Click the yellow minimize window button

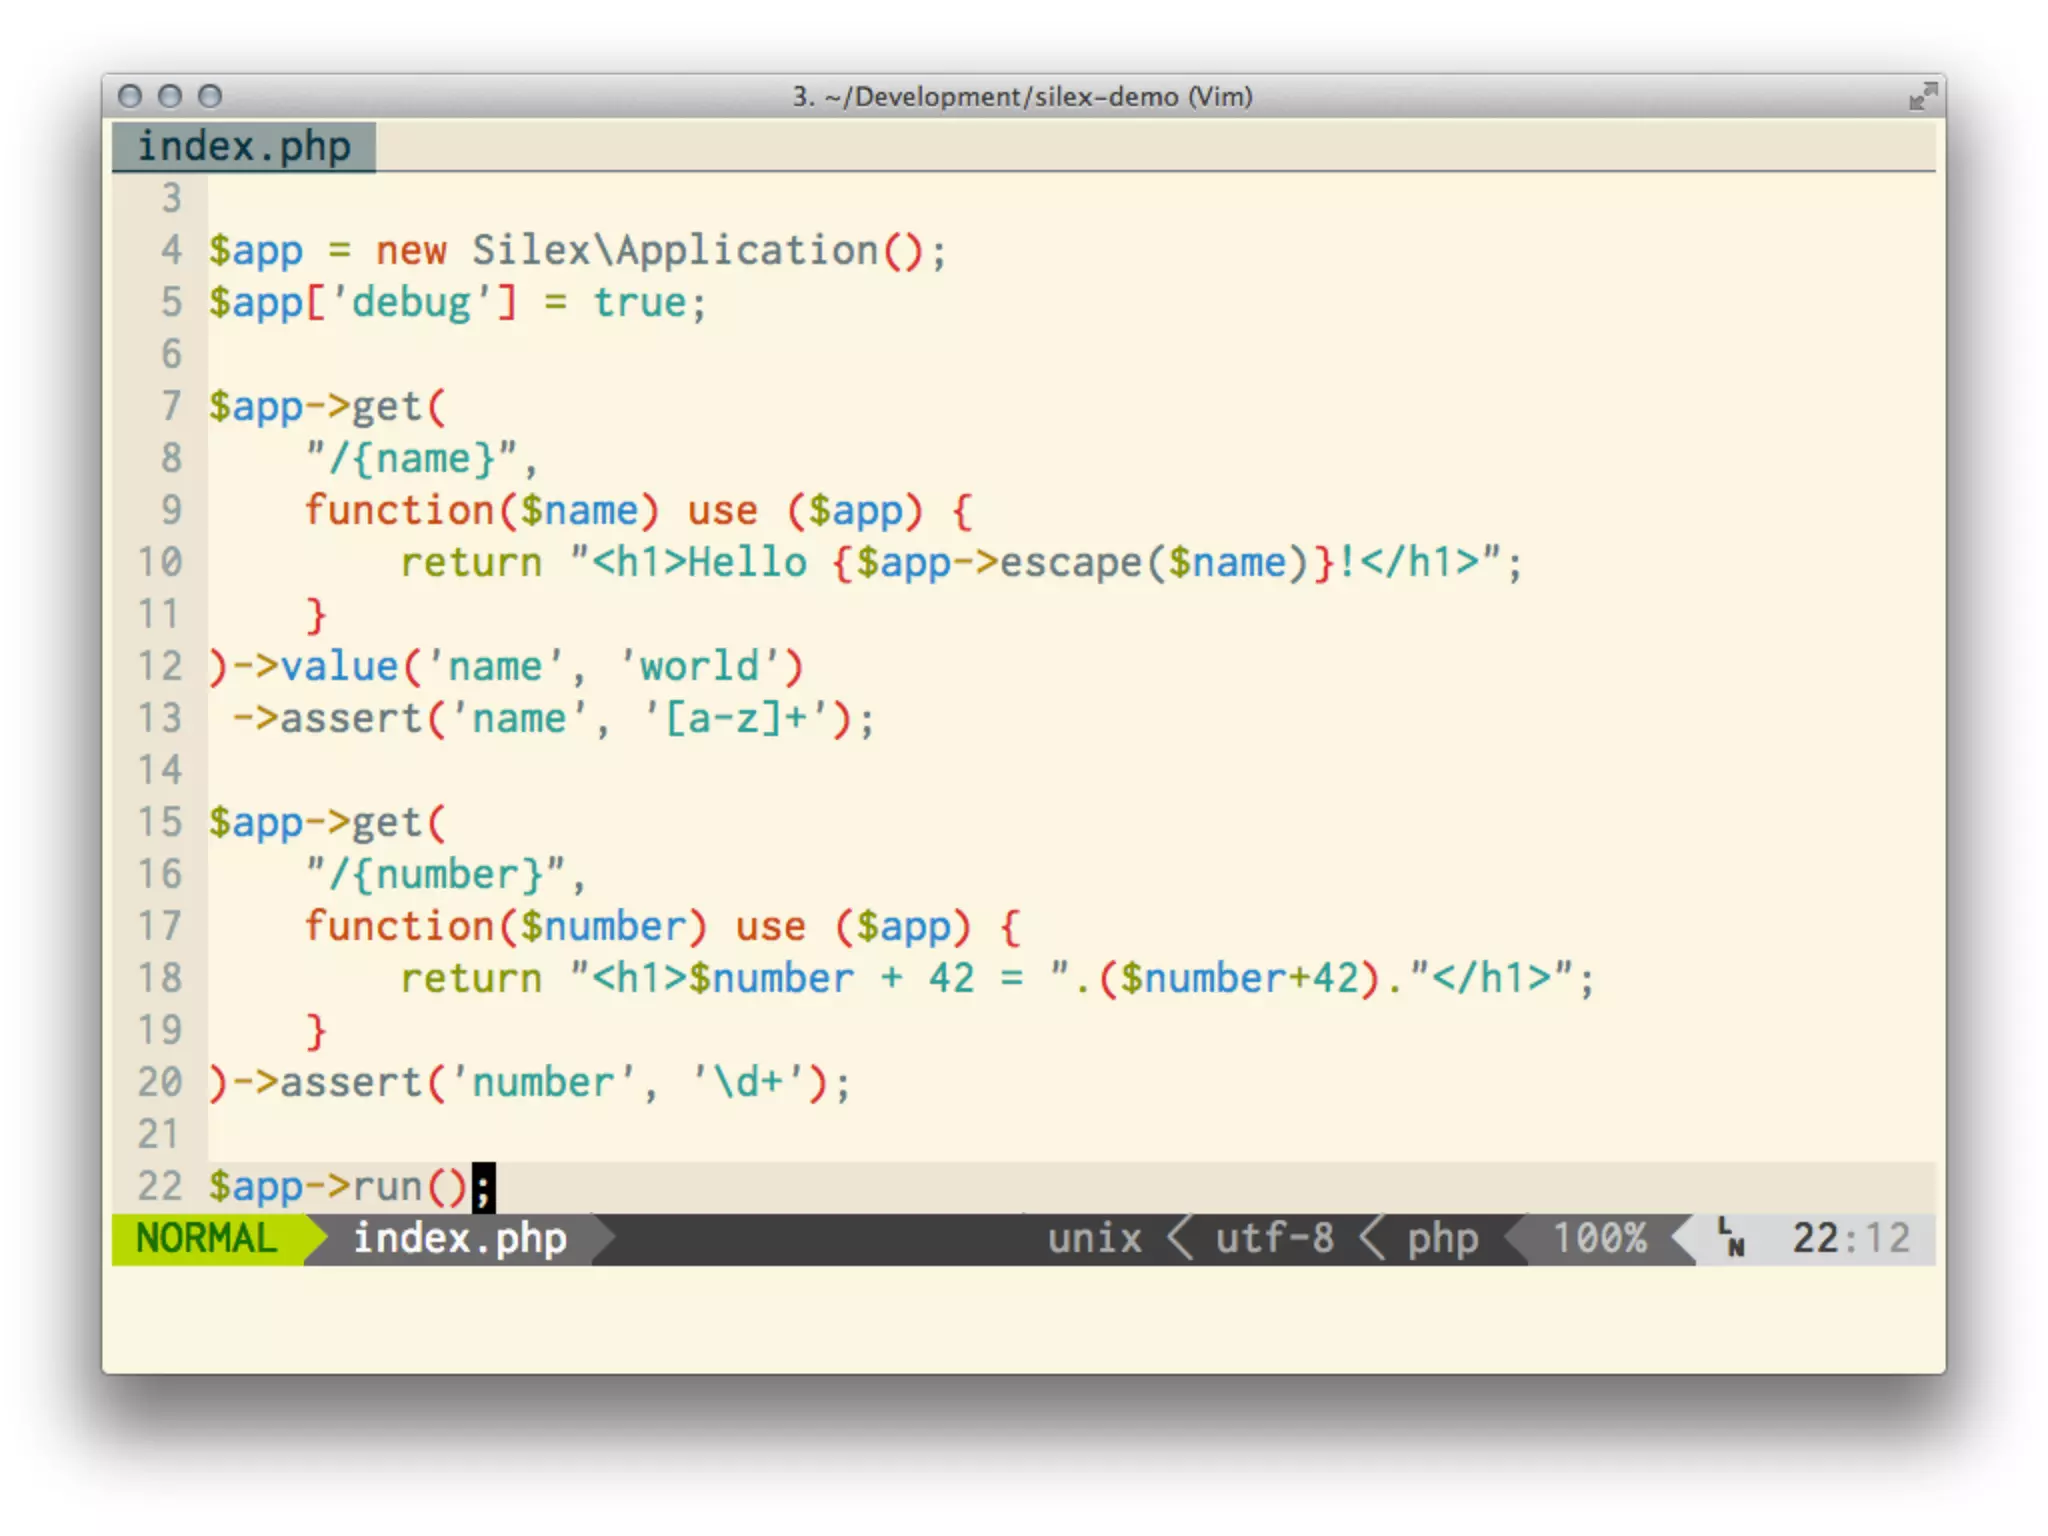tap(170, 96)
